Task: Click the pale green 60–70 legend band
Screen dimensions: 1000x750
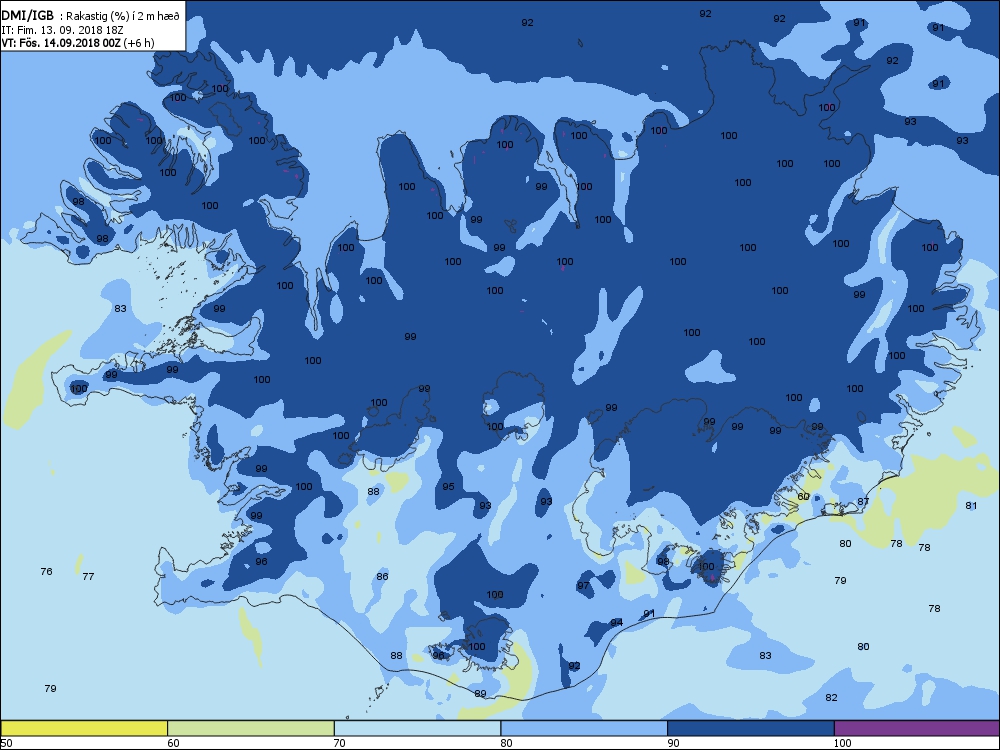Action: (251, 728)
